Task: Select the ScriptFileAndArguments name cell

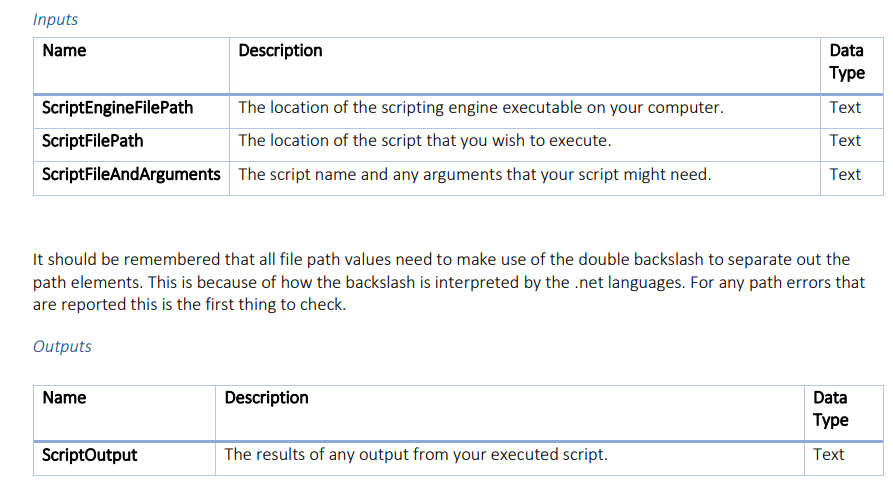Action: (x=131, y=175)
